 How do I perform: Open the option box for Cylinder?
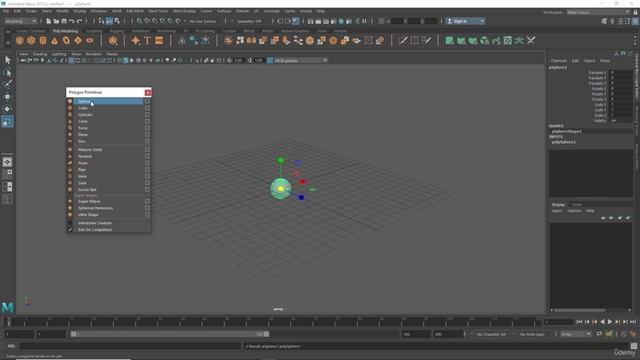point(147,115)
